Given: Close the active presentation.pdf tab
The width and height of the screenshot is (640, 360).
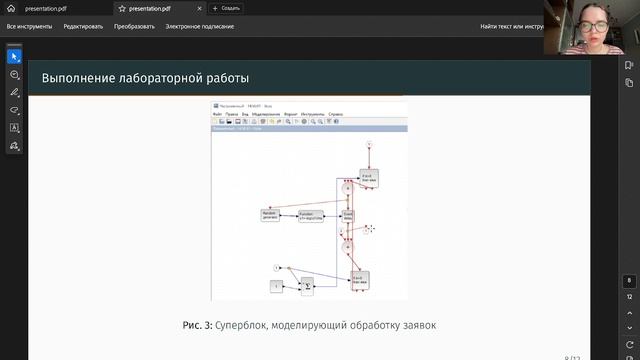Looking at the screenshot, I should 199,8.
